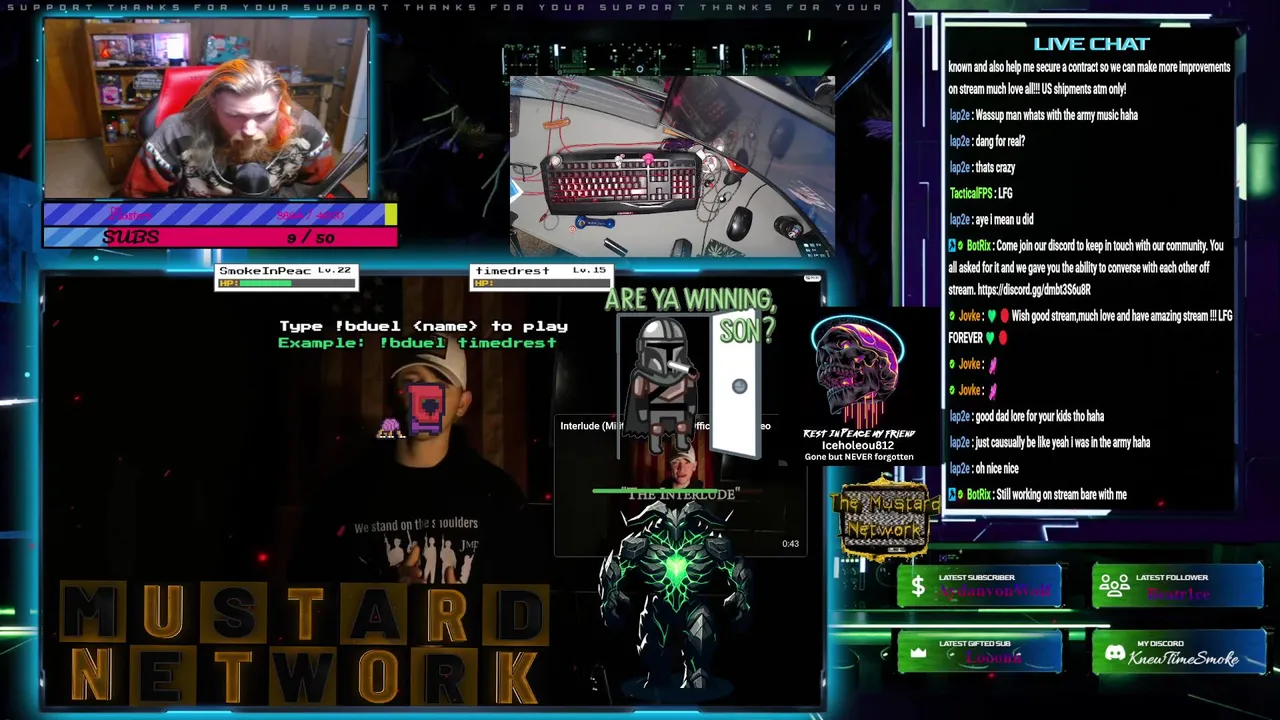This screenshot has width=1280, height=720.
Task: Click the latest subscriber name AydanvonWolf
Action: (995, 592)
